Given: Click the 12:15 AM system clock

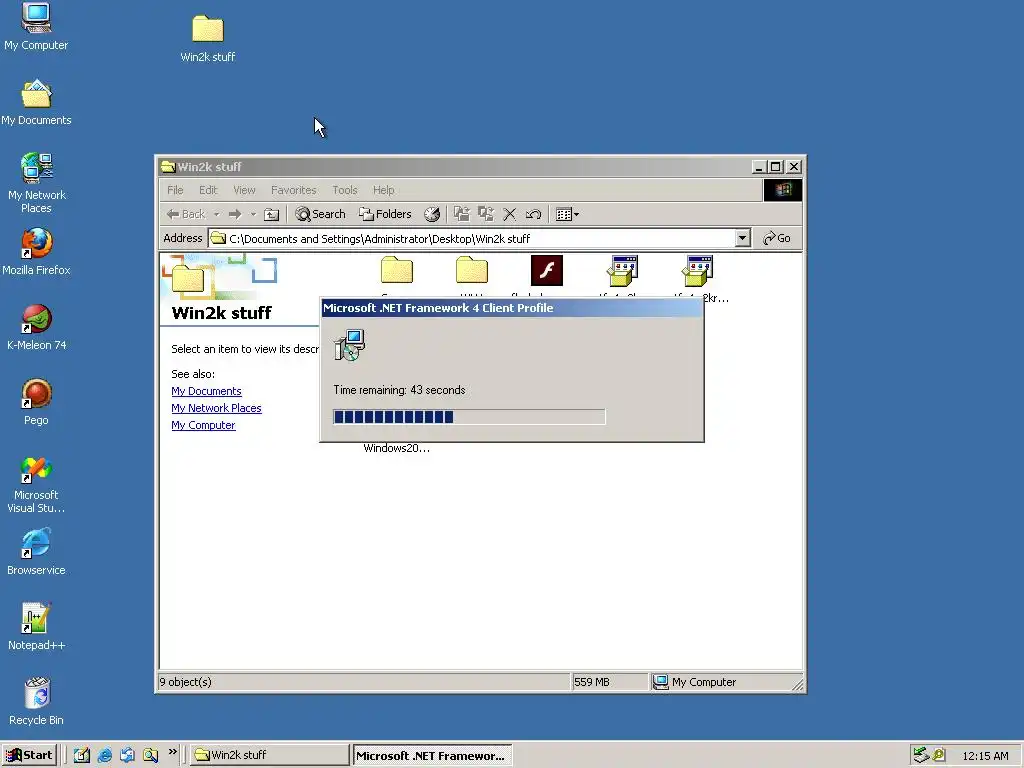Looking at the screenshot, I should point(985,756).
